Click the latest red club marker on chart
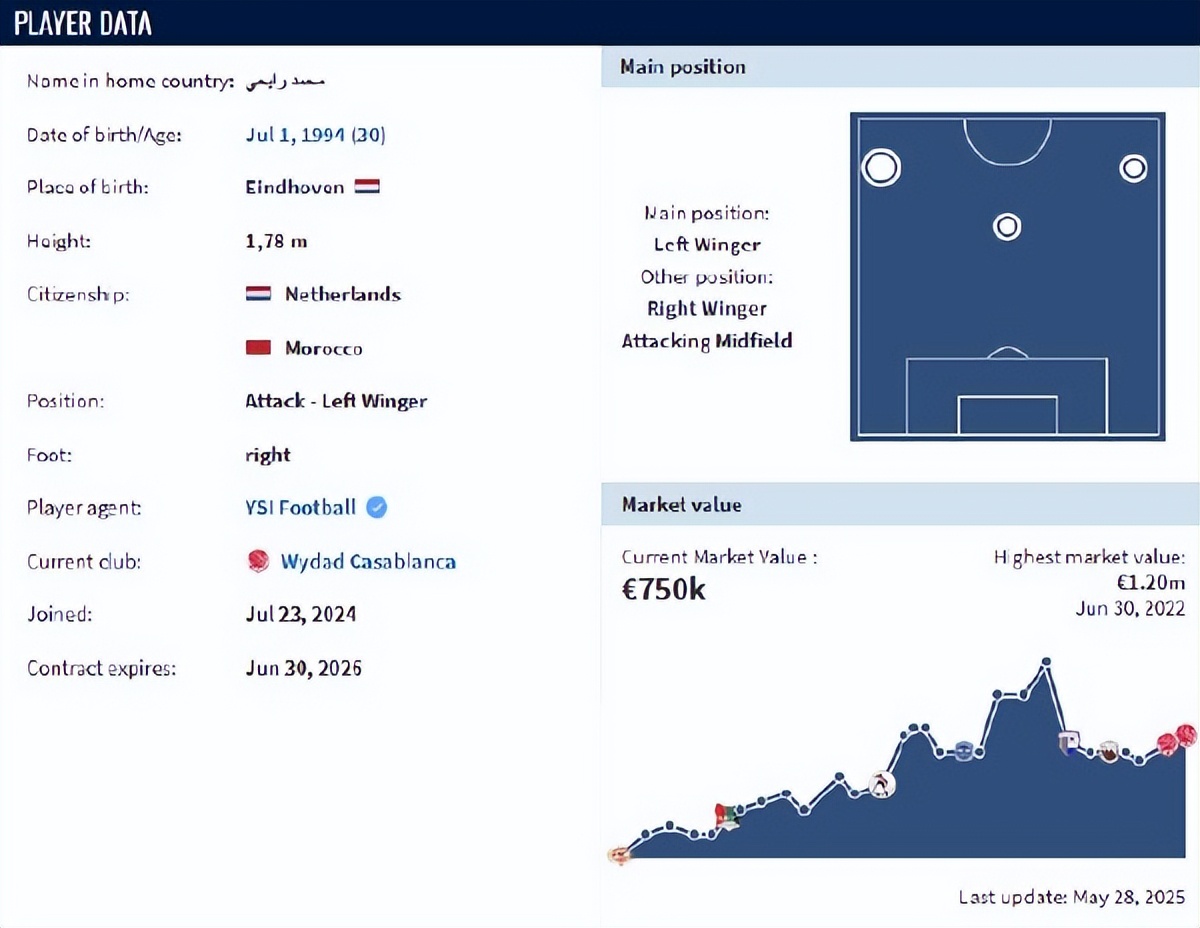Viewport: 1200px width, 928px height. pos(1186,735)
